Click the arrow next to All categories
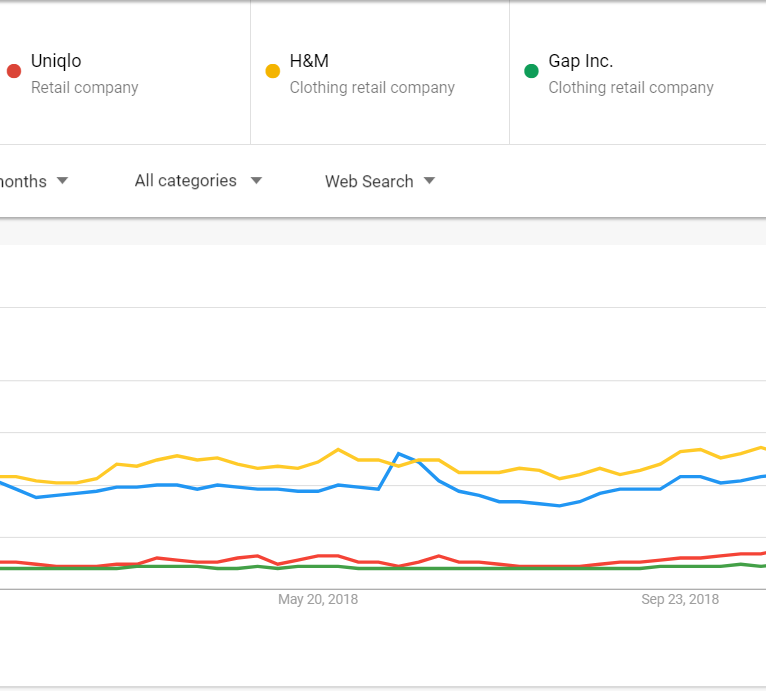Screen dimensions: 766x691 [256, 181]
